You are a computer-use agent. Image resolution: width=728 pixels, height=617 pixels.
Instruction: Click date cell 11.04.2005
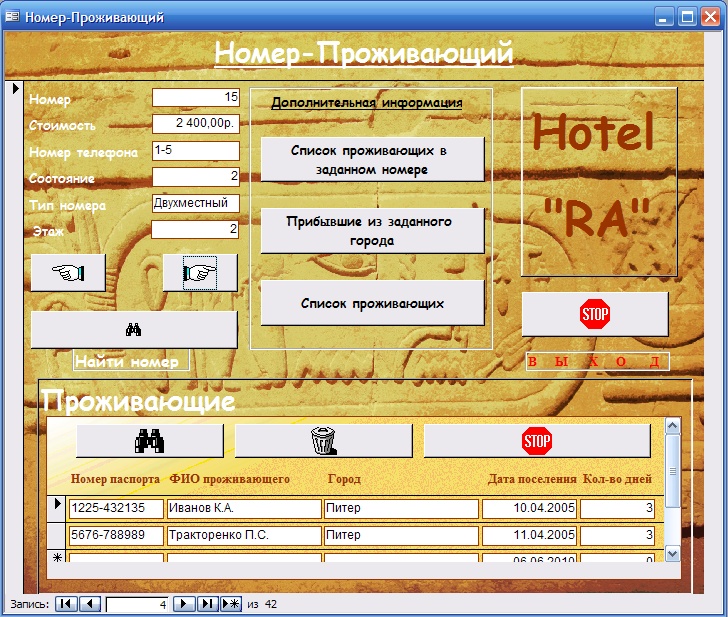click(x=529, y=535)
